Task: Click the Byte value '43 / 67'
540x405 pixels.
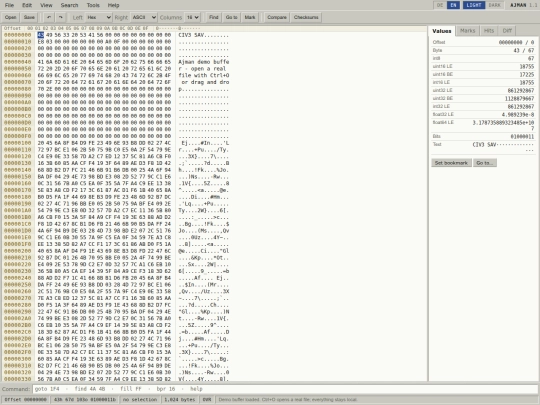Action: coord(523,51)
